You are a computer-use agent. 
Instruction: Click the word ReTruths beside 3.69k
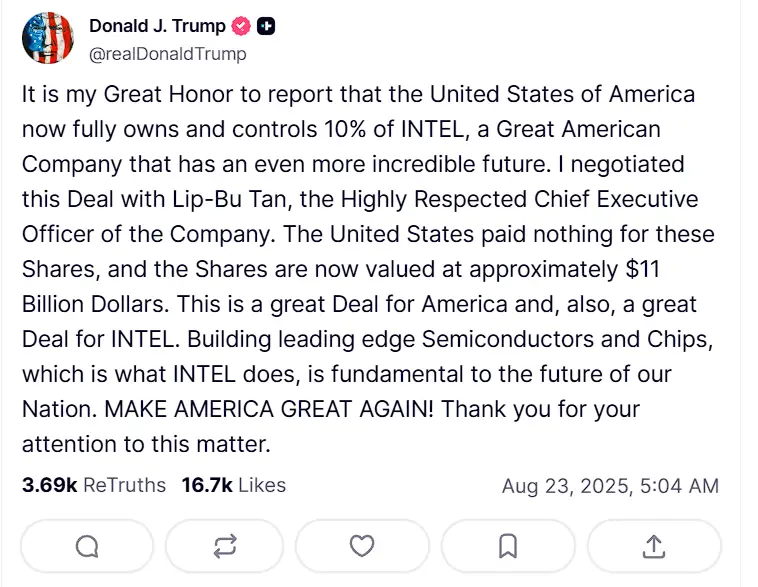pyautogui.click(x=125, y=485)
